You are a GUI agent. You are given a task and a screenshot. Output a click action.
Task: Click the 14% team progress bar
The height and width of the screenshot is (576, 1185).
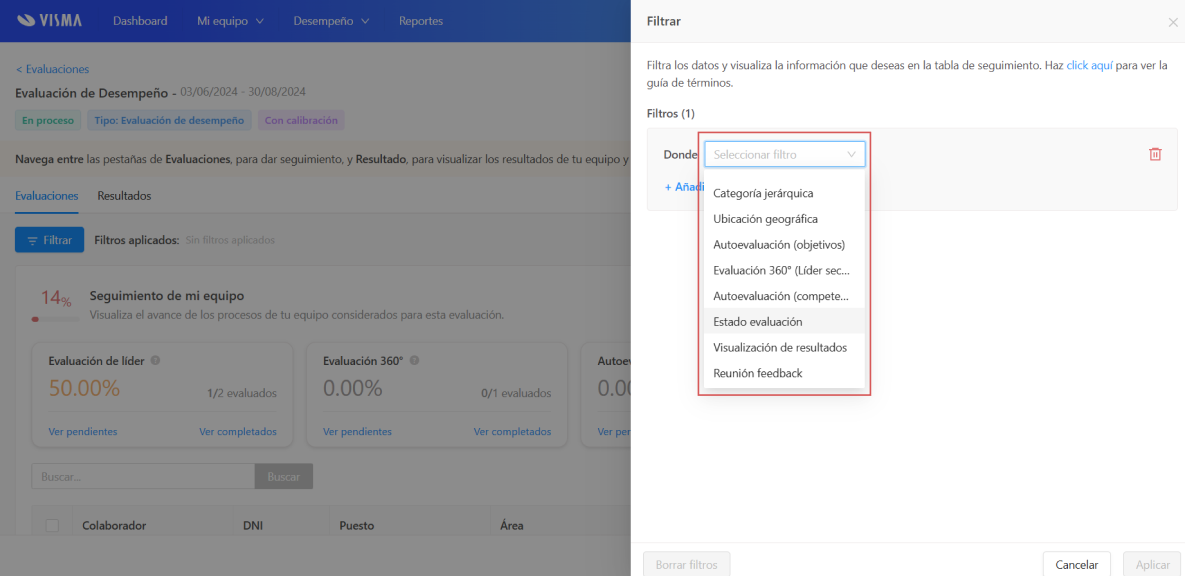pyautogui.click(x=55, y=319)
